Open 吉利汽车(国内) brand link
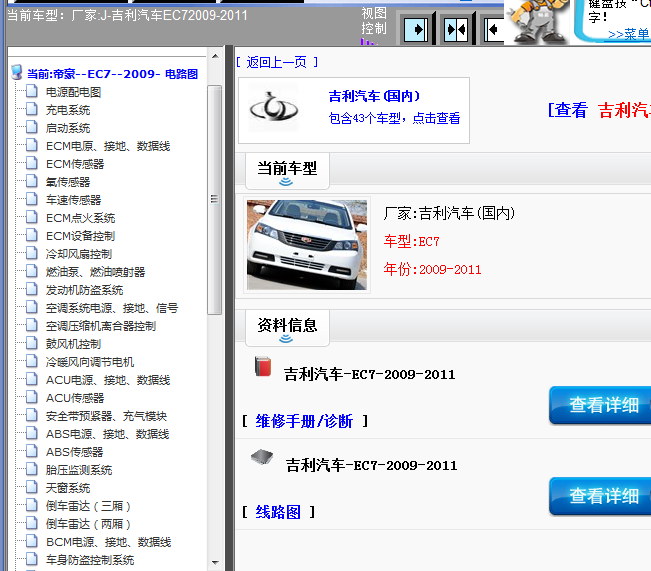The image size is (651, 571). 374,96
